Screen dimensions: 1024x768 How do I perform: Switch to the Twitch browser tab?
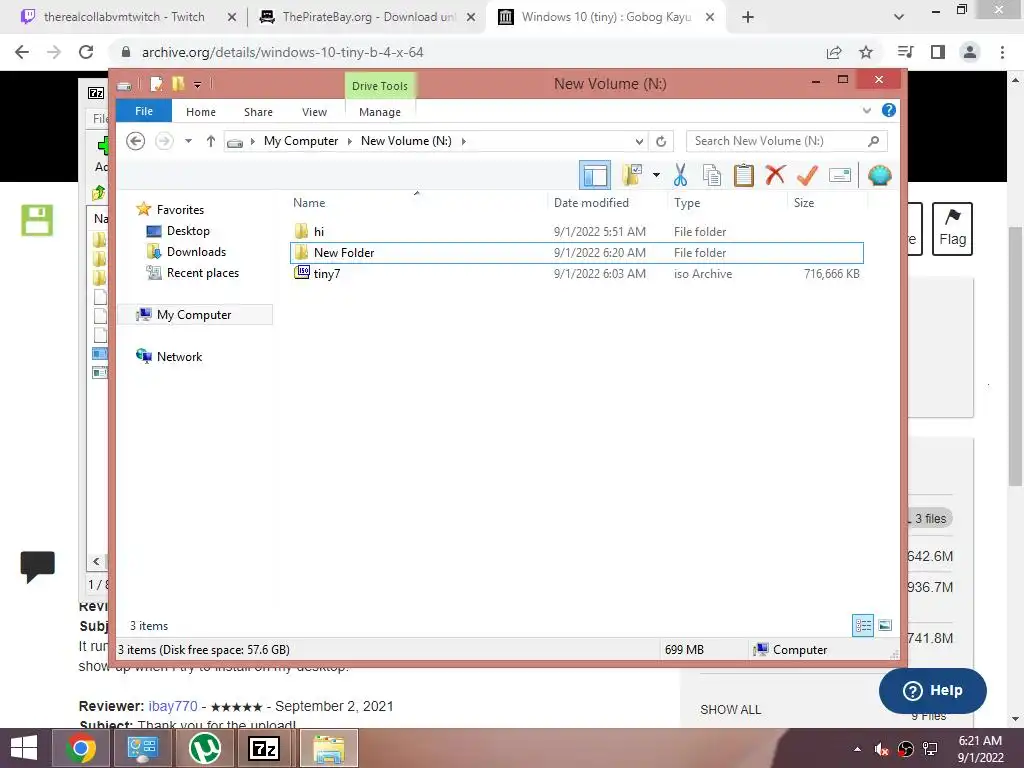tap(123, 17)
